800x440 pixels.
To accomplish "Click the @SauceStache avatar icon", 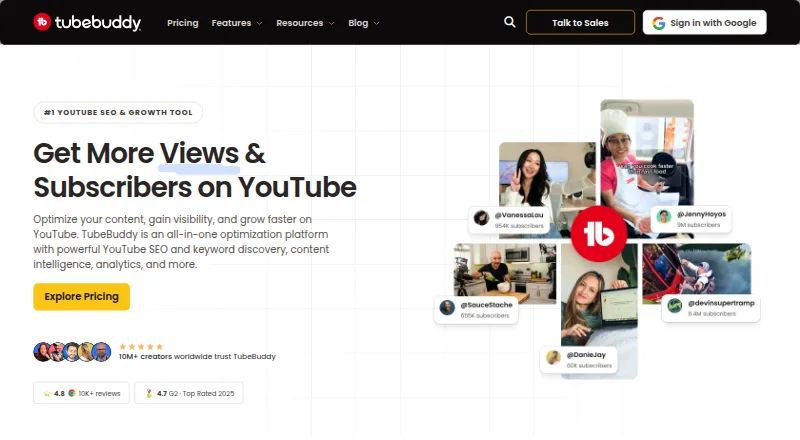I will (x=447, y=307).
